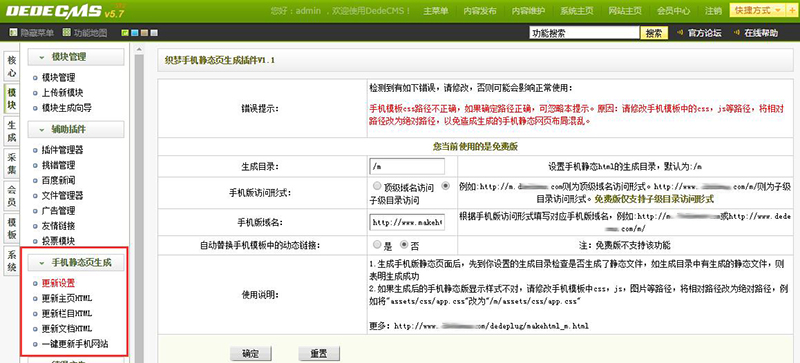Viewport: 800px width, 363px height.
Task: Select the green theme color square
Action: tap(124, 33)
